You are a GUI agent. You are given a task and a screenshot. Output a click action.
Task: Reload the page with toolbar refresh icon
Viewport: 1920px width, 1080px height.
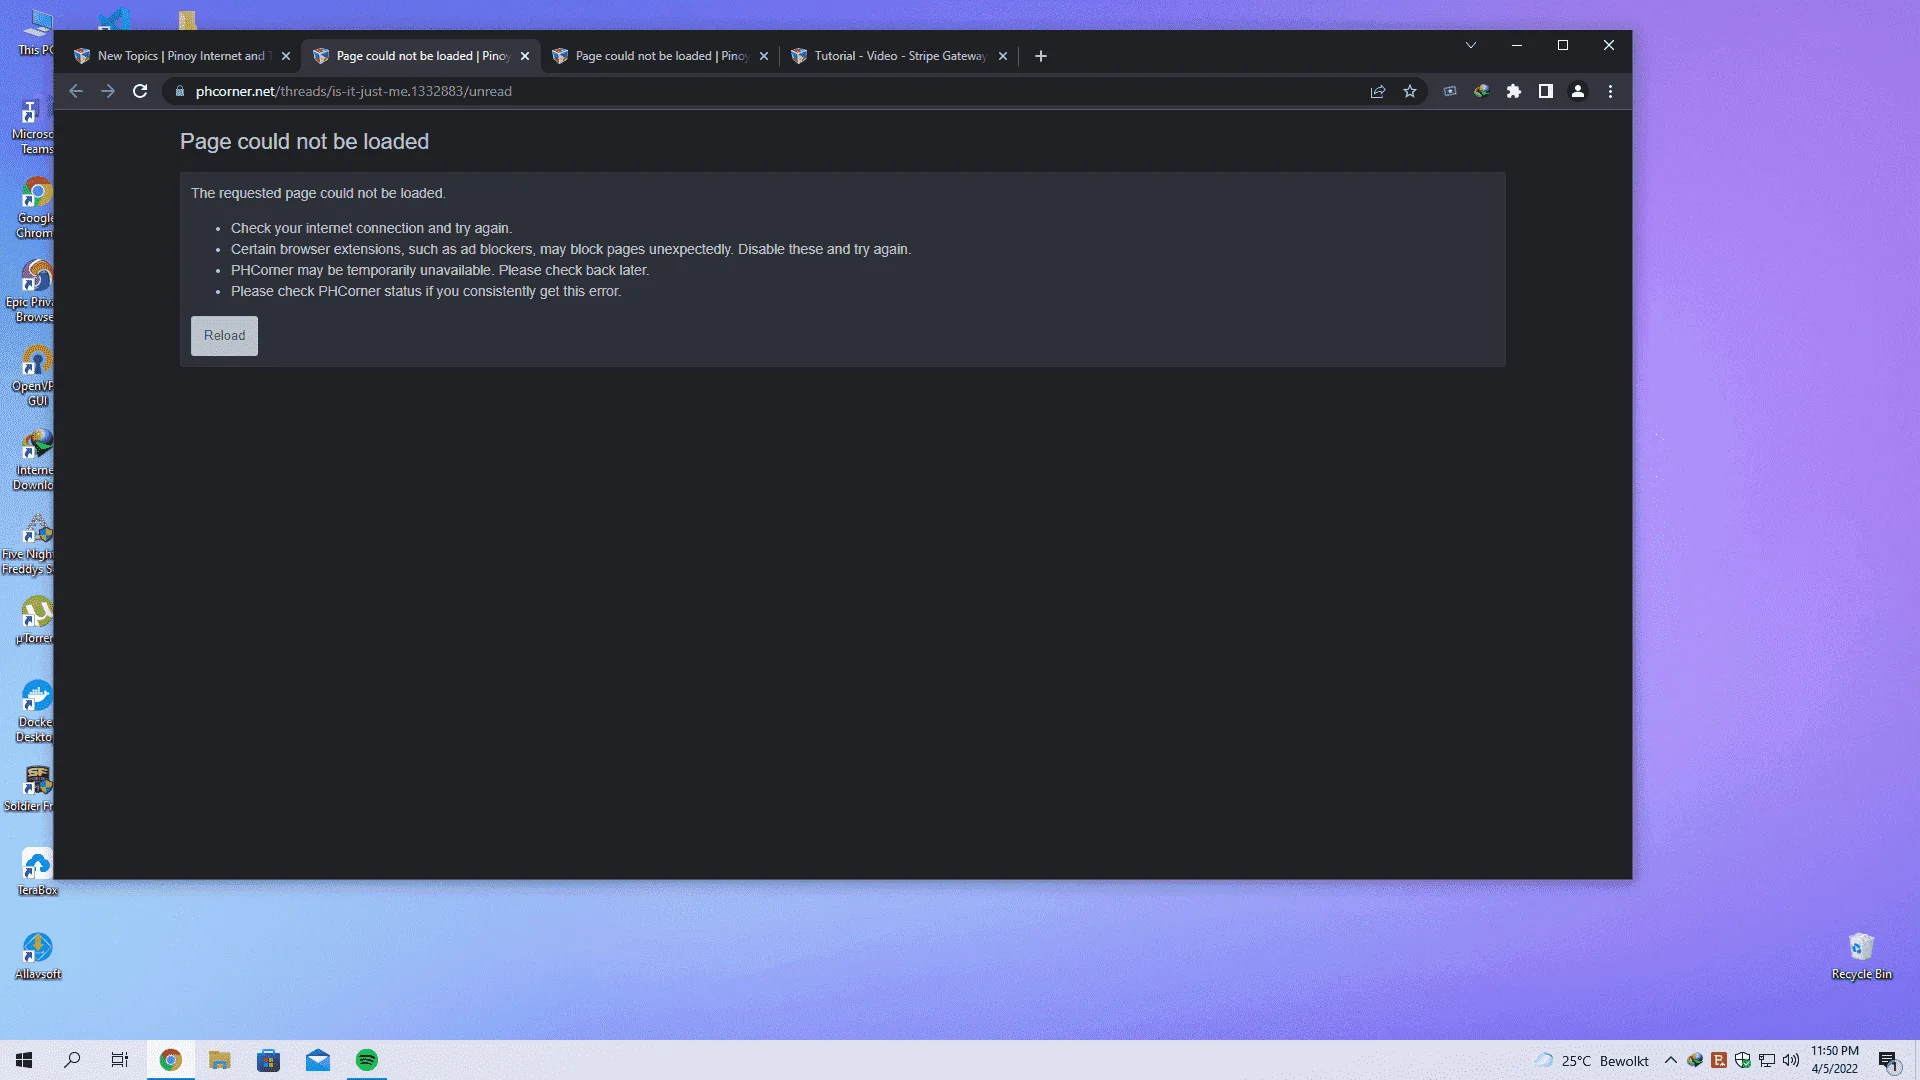pos(140,91)
